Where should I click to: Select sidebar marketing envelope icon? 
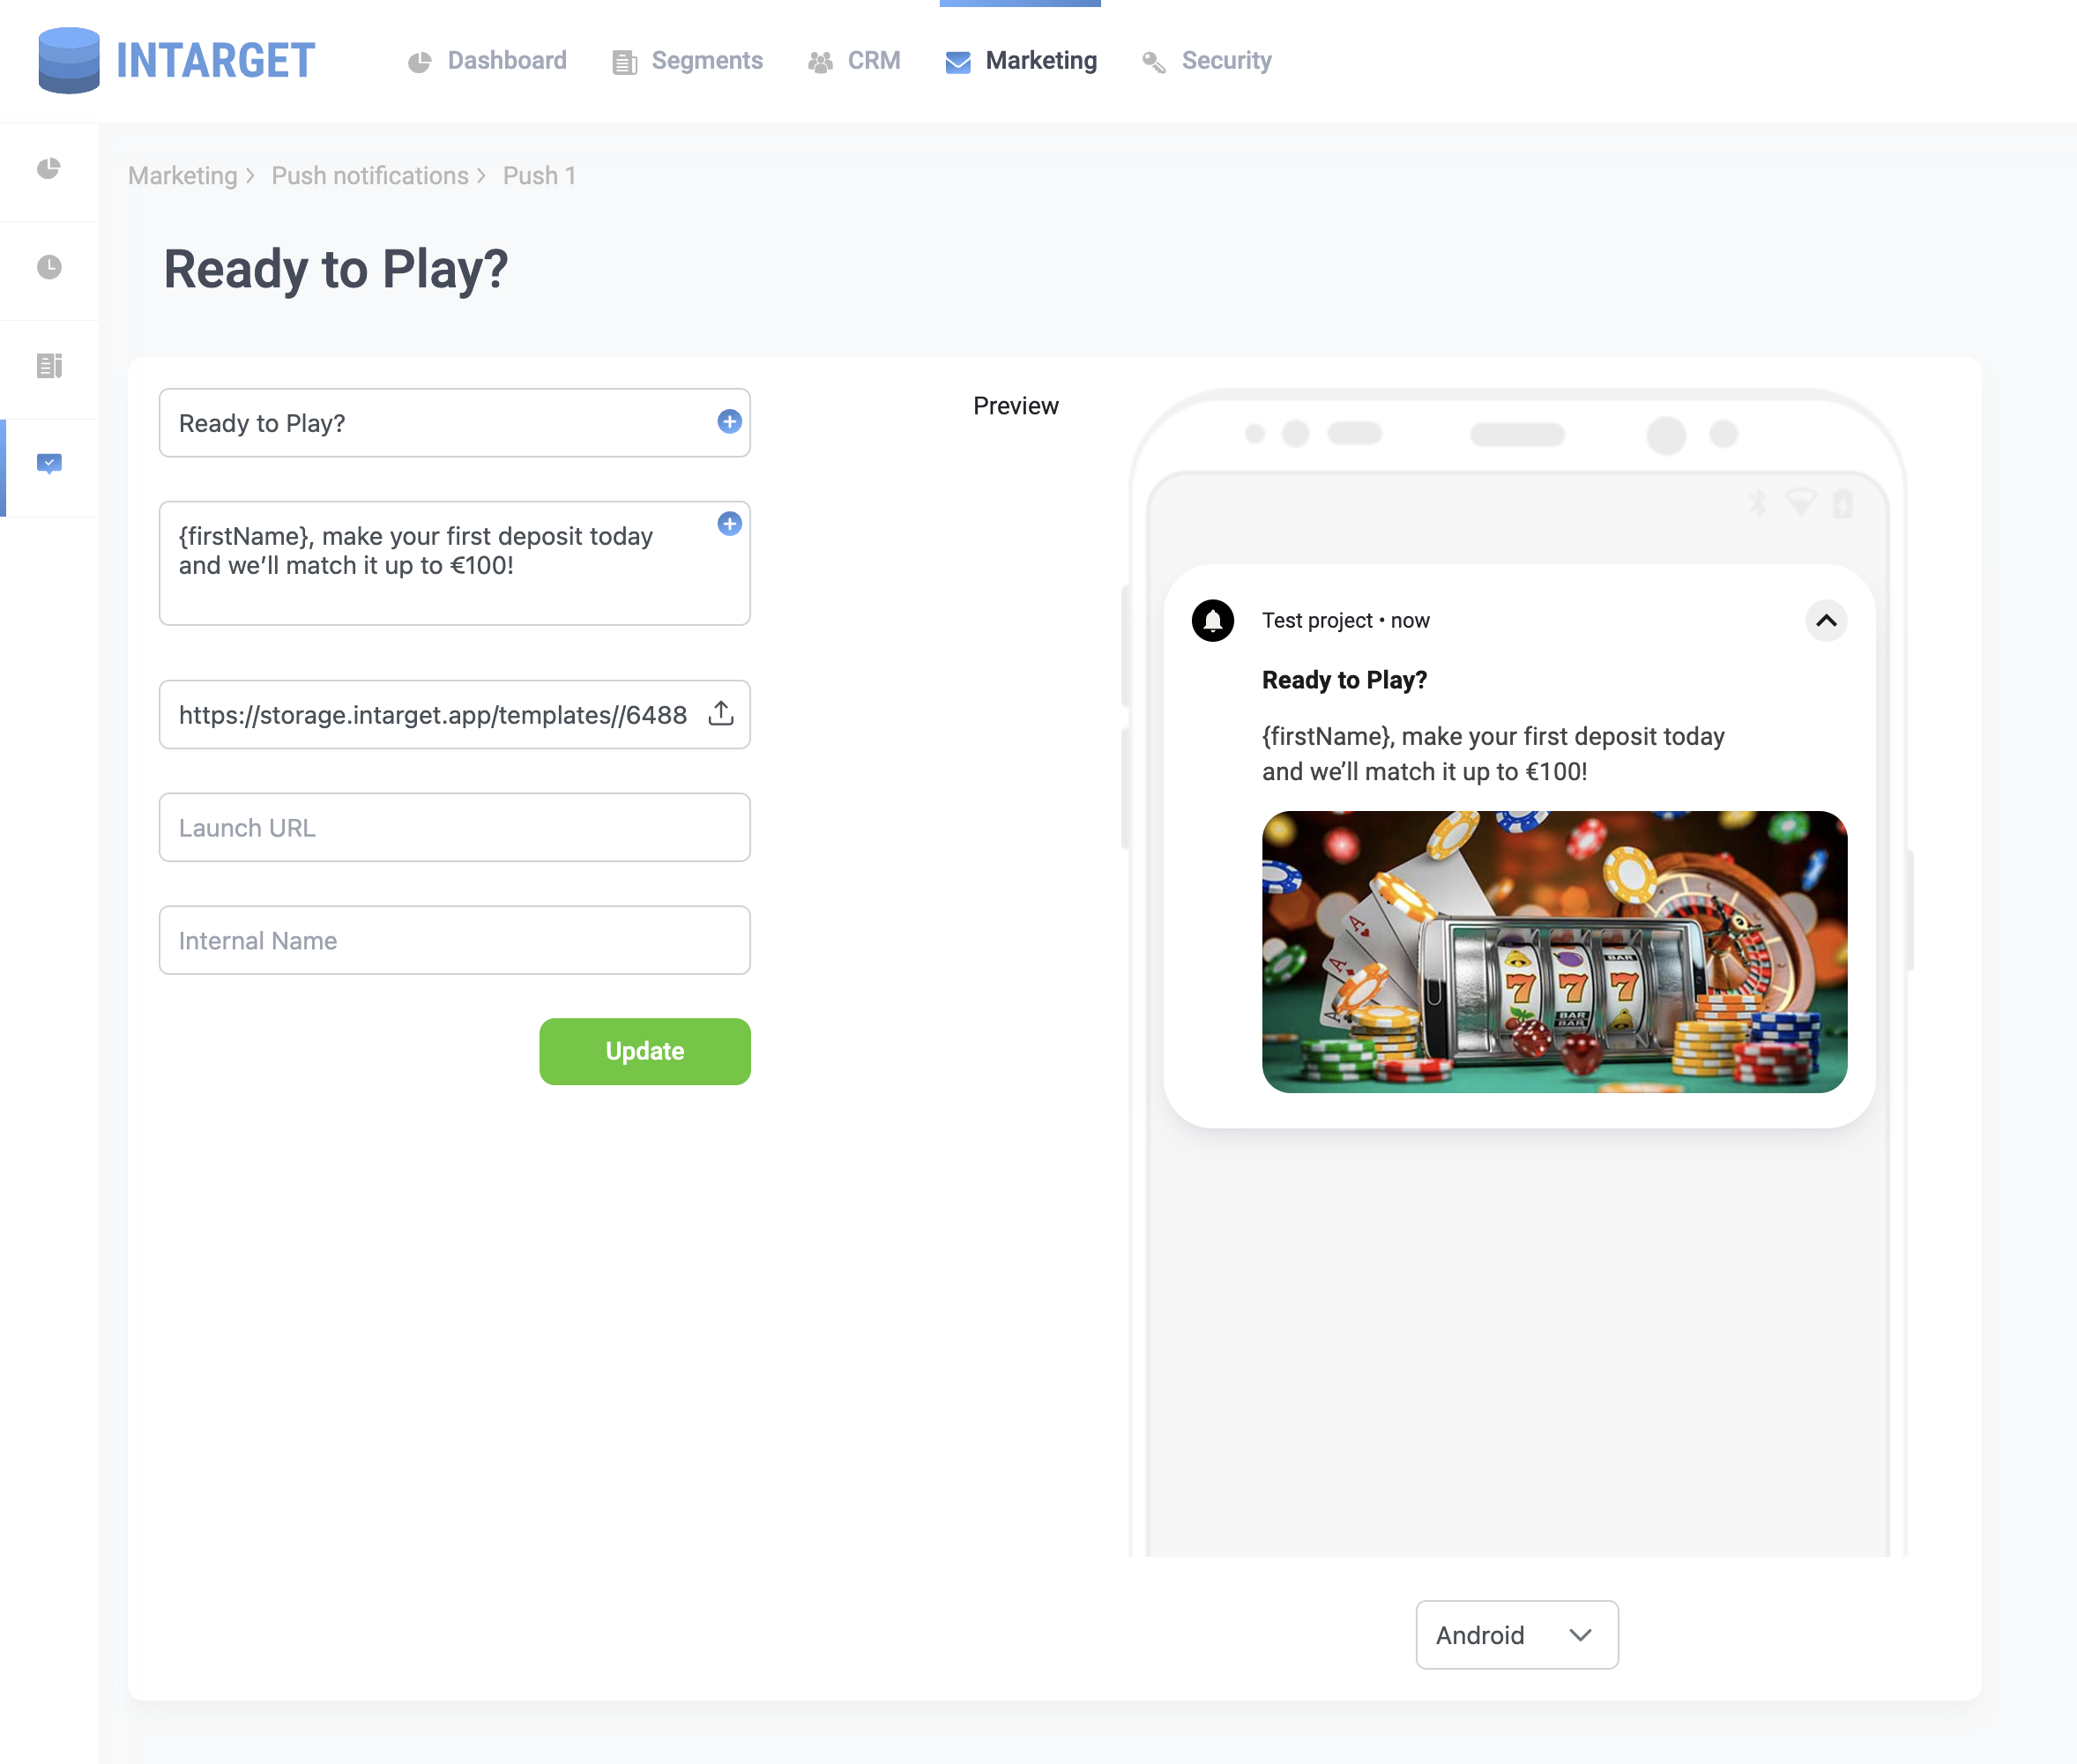tap(49, 463)
